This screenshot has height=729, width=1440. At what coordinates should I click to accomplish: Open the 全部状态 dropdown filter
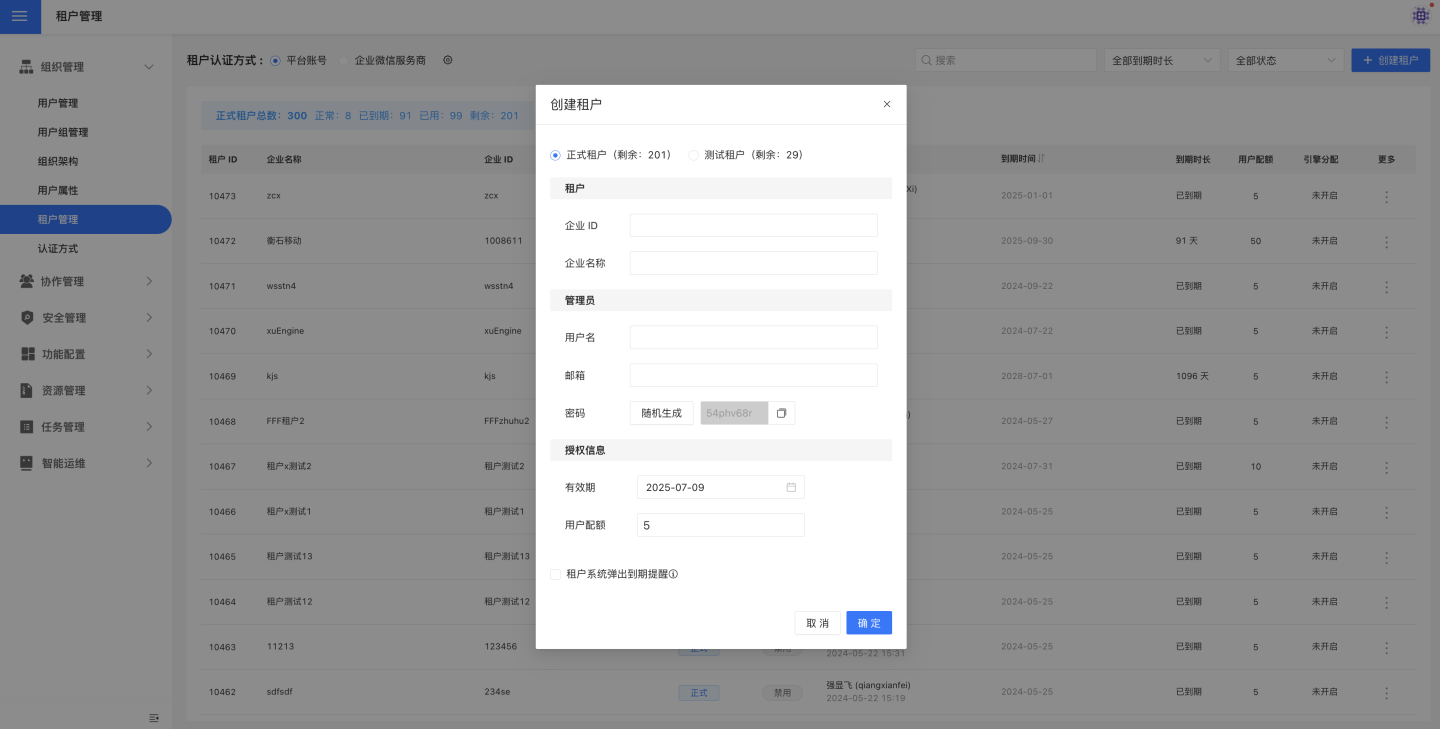pos(1285,60)
